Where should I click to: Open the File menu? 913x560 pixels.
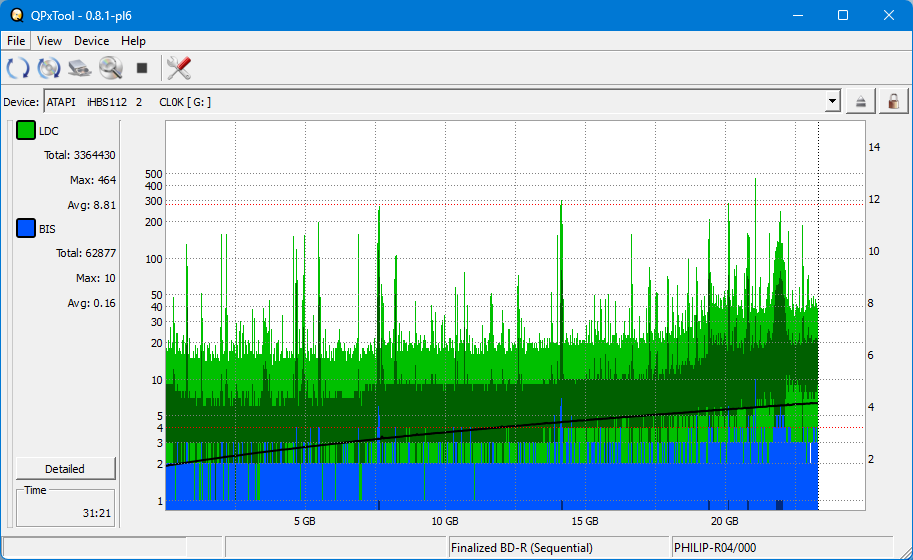(x=16, y=41)
